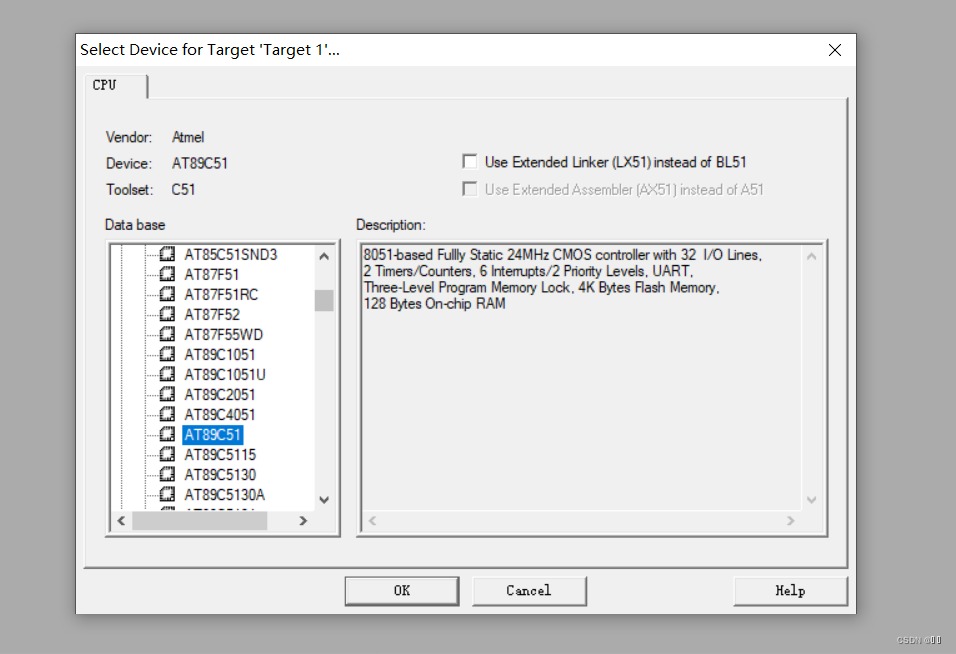Close the Select Device dialog
956x654 pixels.
(x=835, y=50)
